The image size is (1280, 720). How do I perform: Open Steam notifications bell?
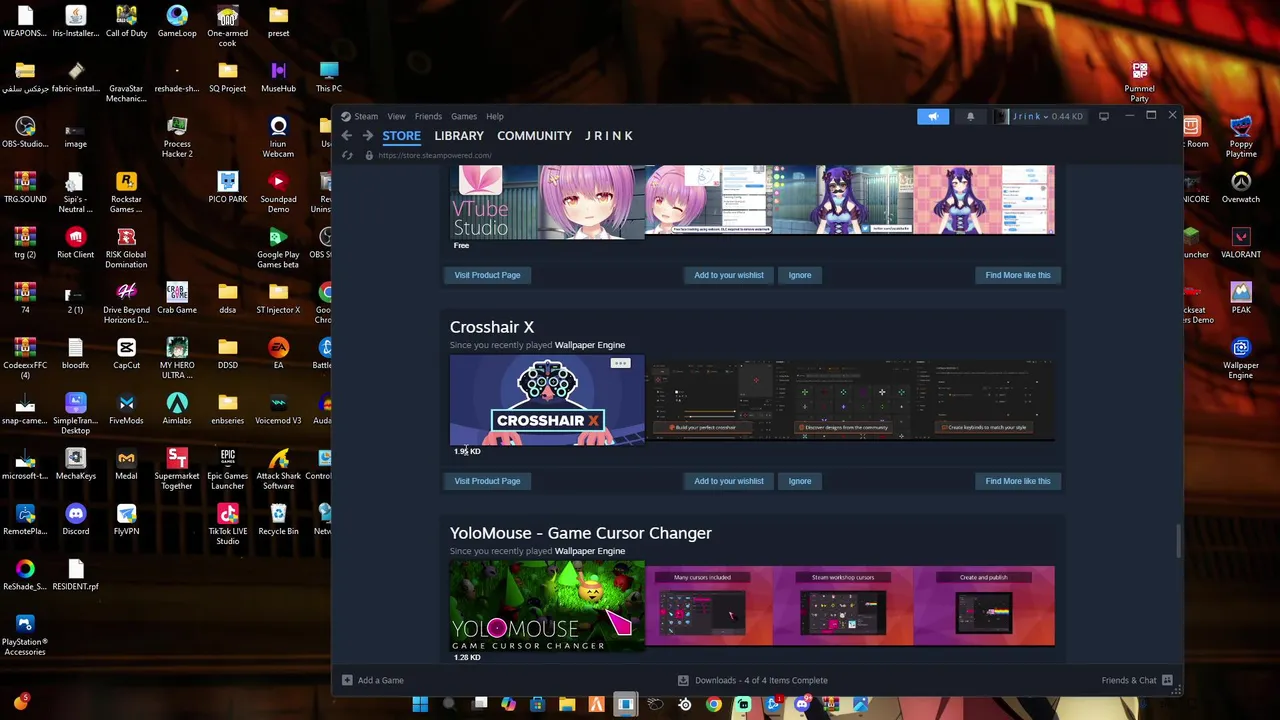tap(970, 116)
